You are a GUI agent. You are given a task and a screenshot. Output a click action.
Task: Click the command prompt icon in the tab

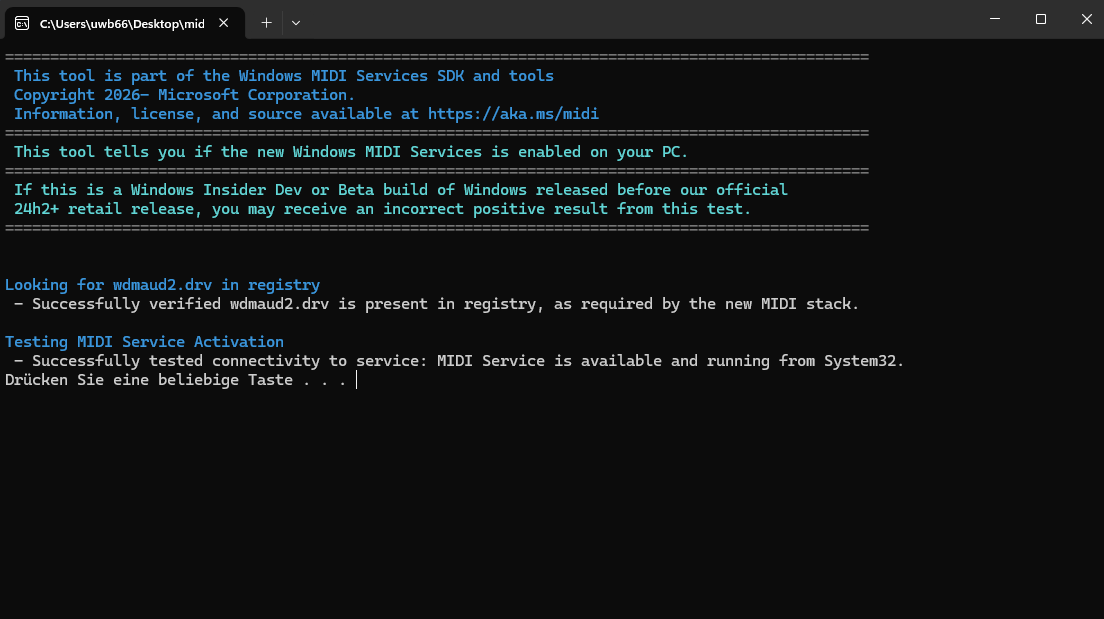click(x=21, y=22)
